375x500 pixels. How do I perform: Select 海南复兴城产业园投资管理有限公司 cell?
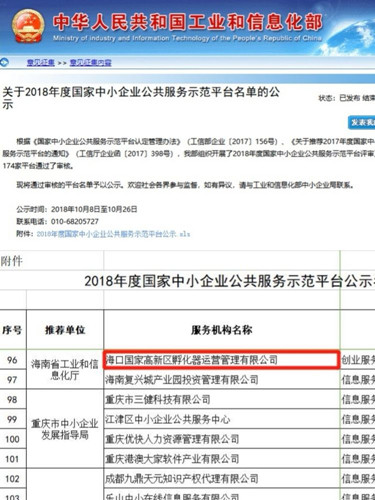point(222,379)
